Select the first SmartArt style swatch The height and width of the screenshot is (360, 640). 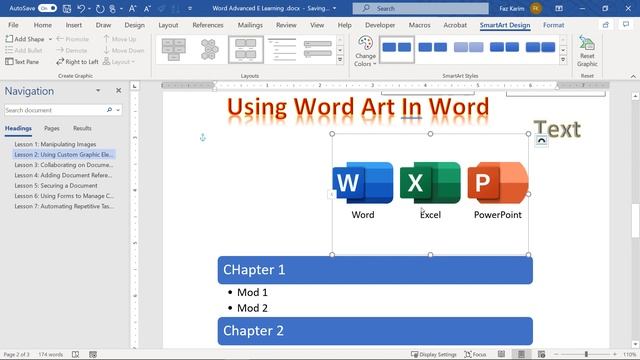coord(397,49)
